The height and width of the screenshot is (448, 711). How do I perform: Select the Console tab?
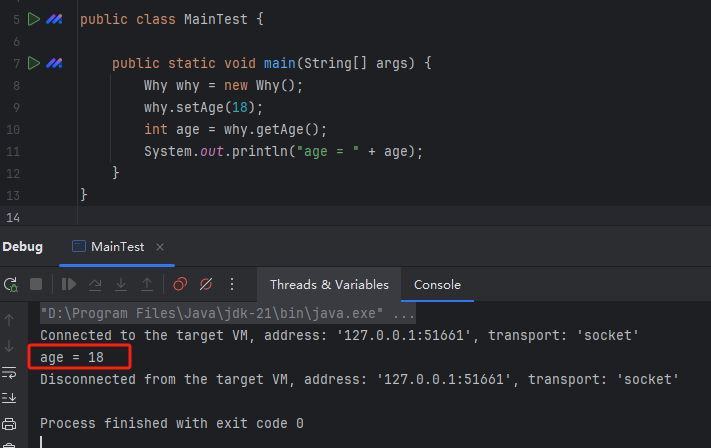pos(437,284)
